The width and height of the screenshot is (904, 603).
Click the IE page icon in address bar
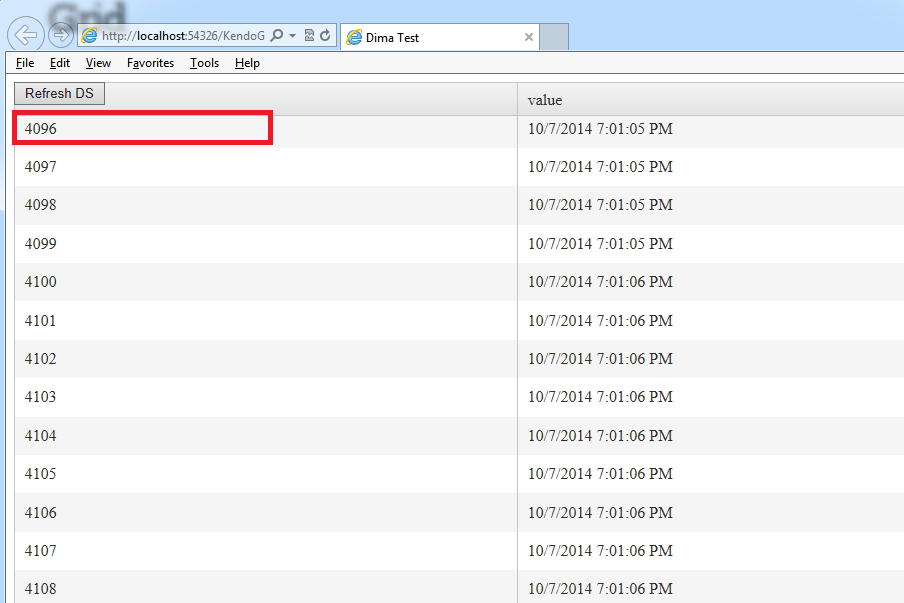89,36
